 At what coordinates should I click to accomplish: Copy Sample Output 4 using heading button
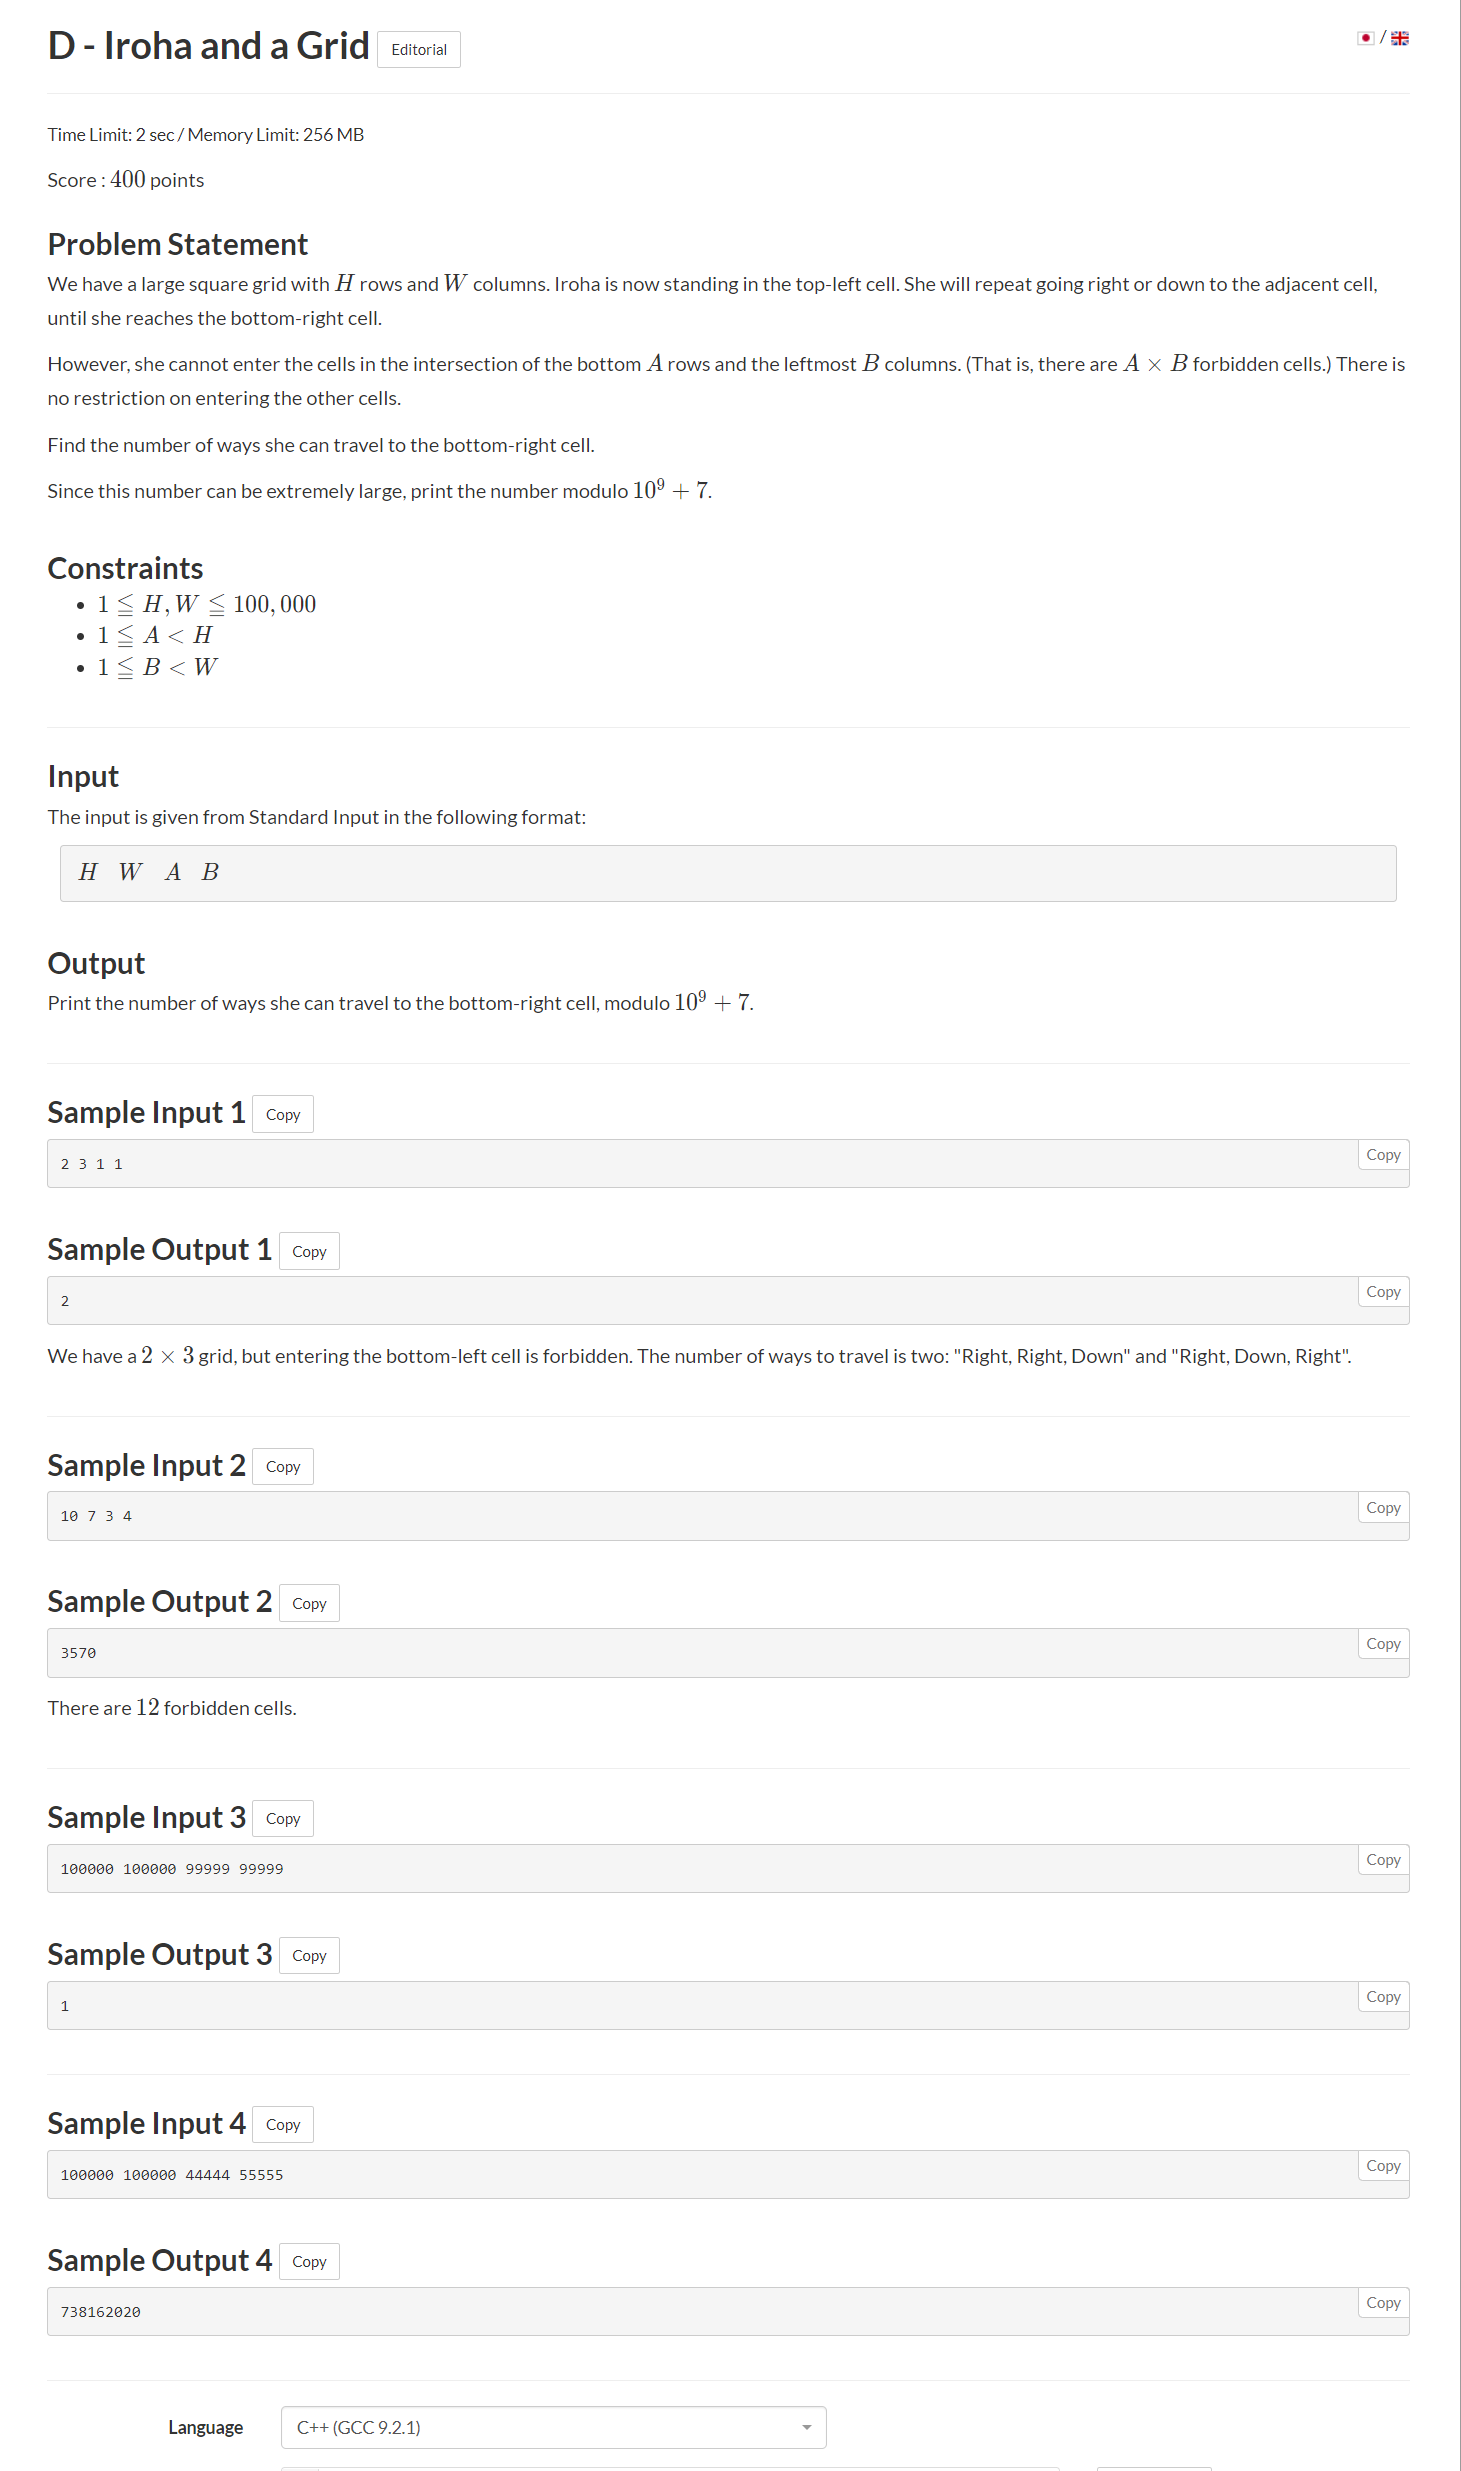pos(309,2261)
